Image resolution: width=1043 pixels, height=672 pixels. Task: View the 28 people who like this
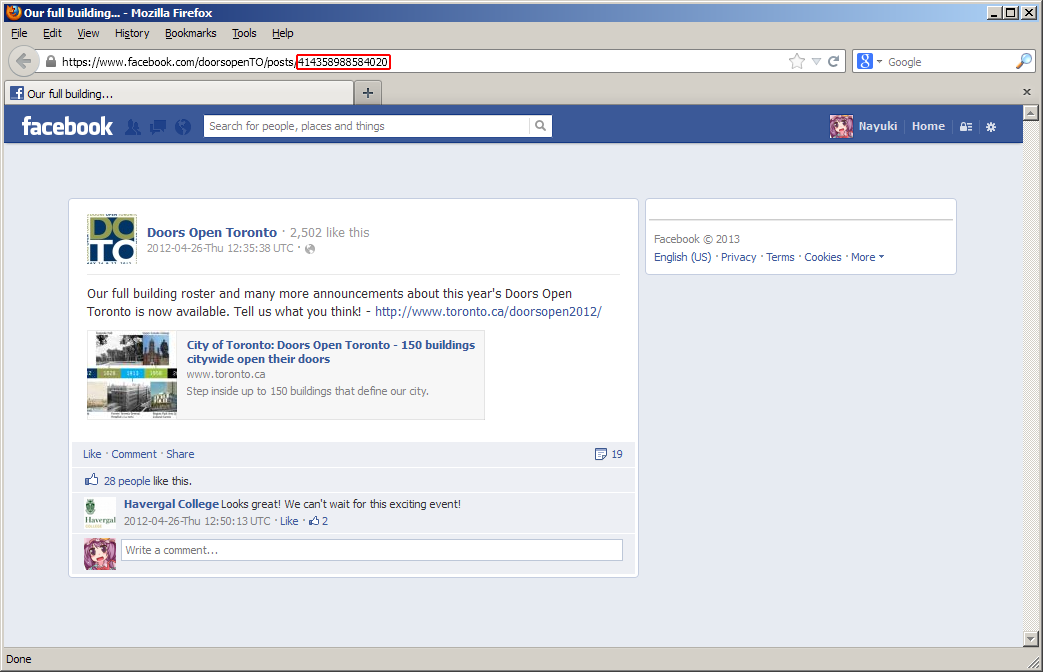pos(126,480)
